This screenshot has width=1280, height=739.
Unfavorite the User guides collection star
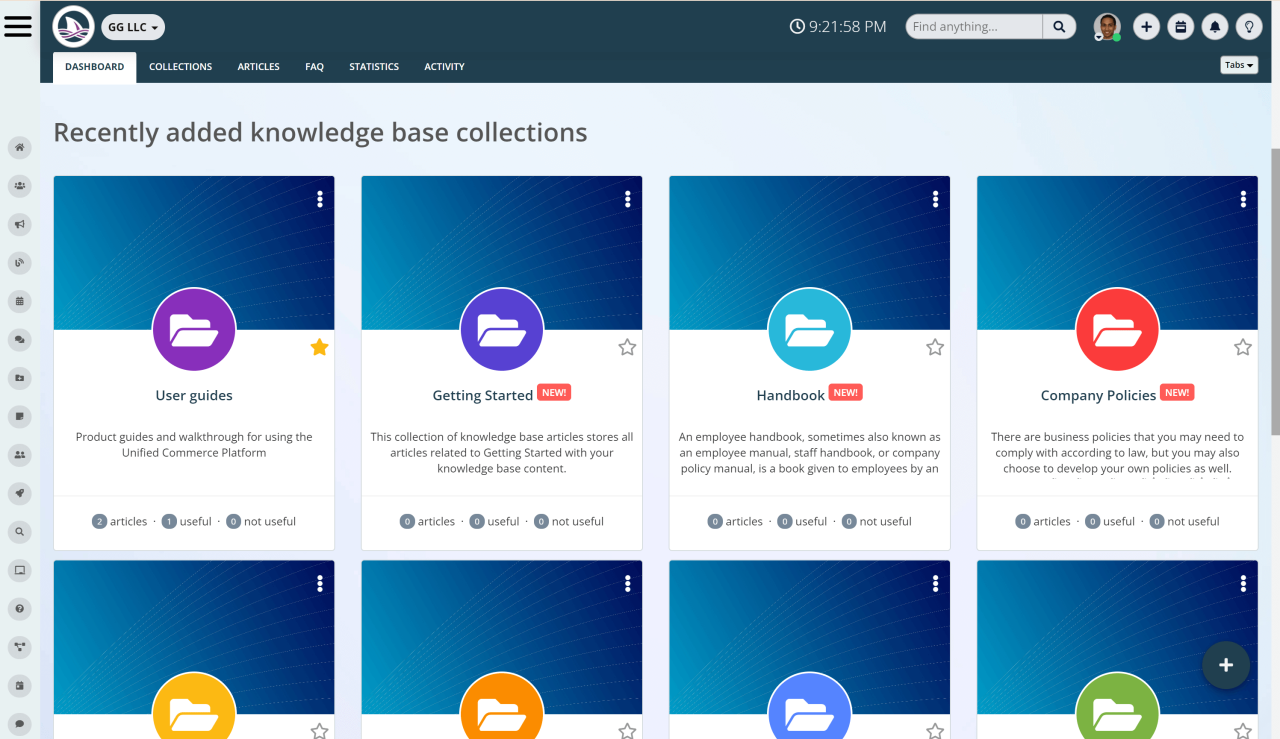[319, 347]
